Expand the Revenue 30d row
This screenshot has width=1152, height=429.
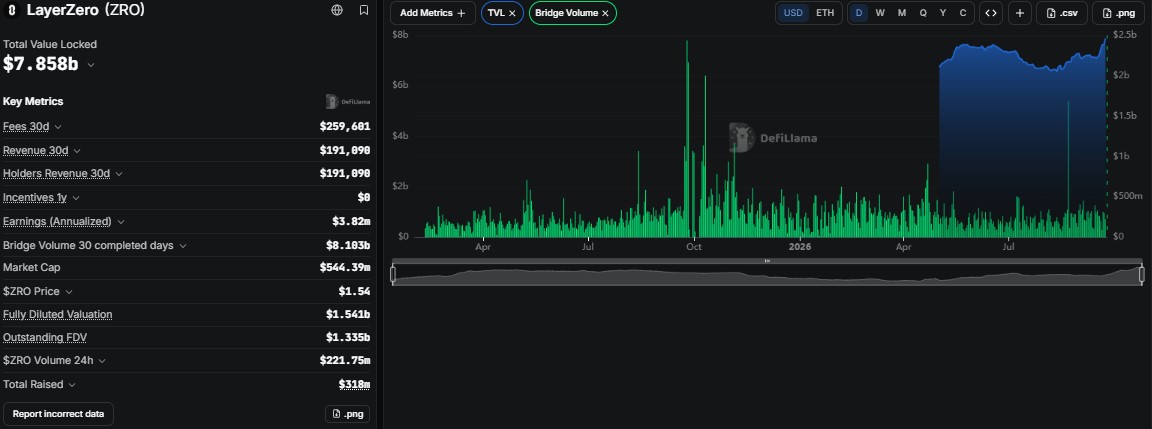click(x=77, y=151)
